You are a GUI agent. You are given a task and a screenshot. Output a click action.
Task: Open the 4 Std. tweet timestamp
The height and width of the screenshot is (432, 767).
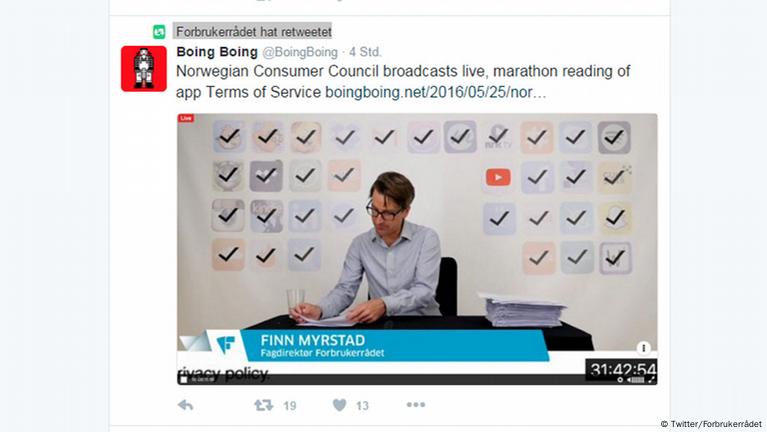tap(365, 52)
